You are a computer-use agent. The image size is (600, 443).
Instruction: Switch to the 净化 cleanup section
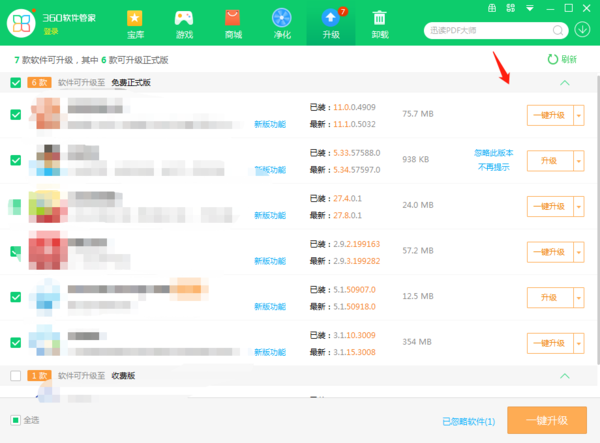point(282,24)
